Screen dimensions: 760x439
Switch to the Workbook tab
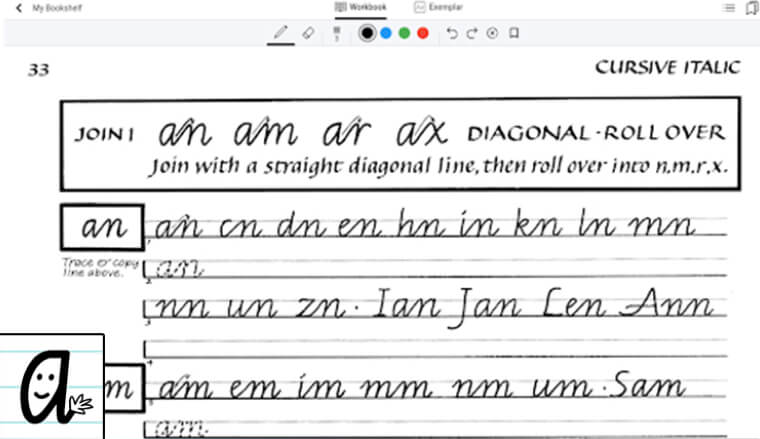point(361,7)
